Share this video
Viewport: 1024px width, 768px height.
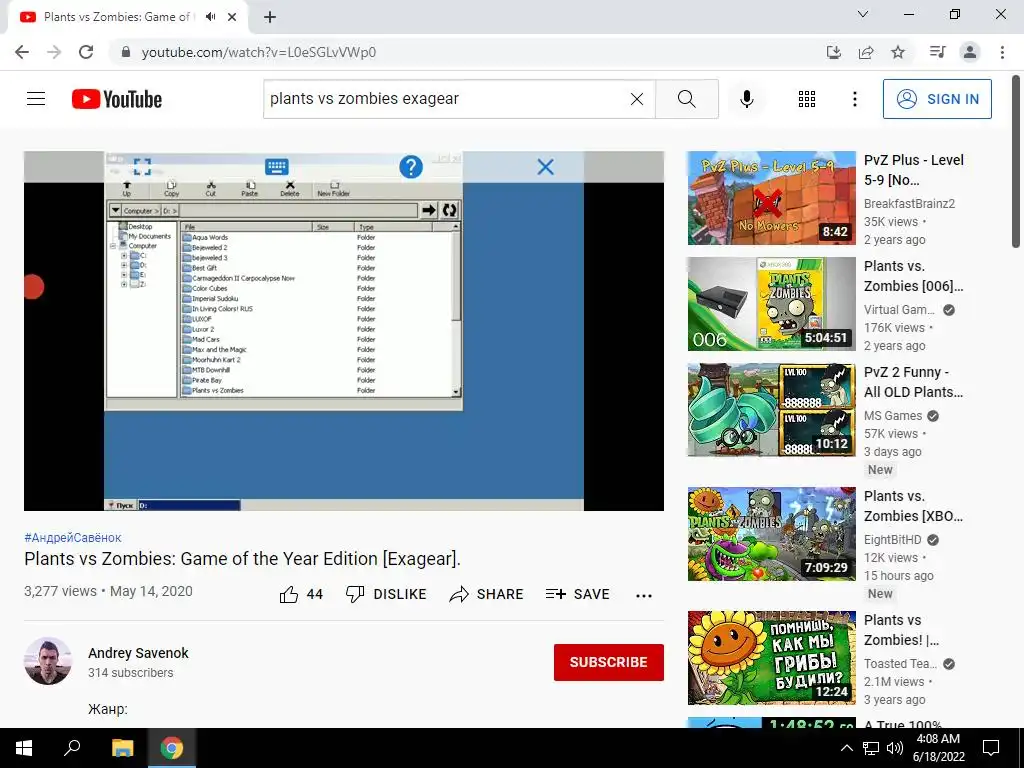click(487, 594)
